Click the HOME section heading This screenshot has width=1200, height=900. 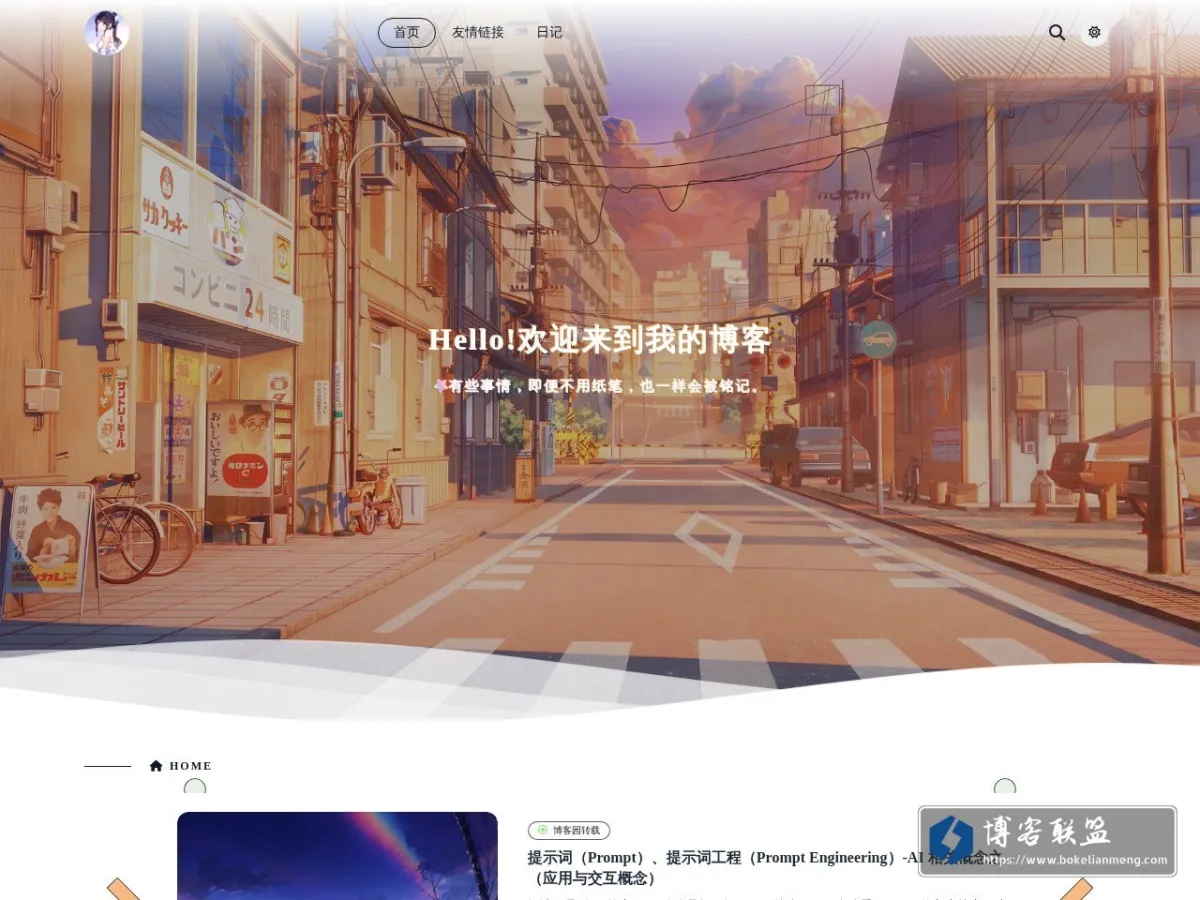click(190, 766)
